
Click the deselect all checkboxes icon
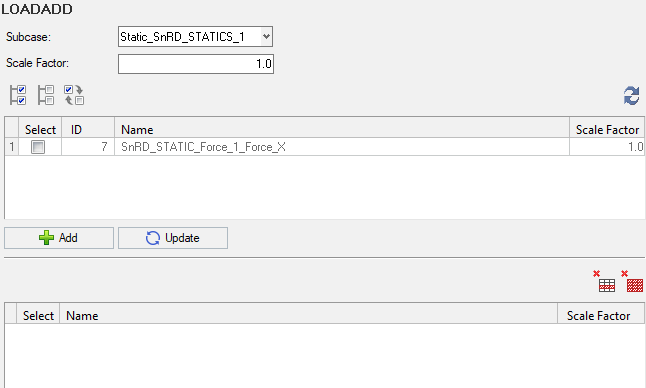point(46,95)
